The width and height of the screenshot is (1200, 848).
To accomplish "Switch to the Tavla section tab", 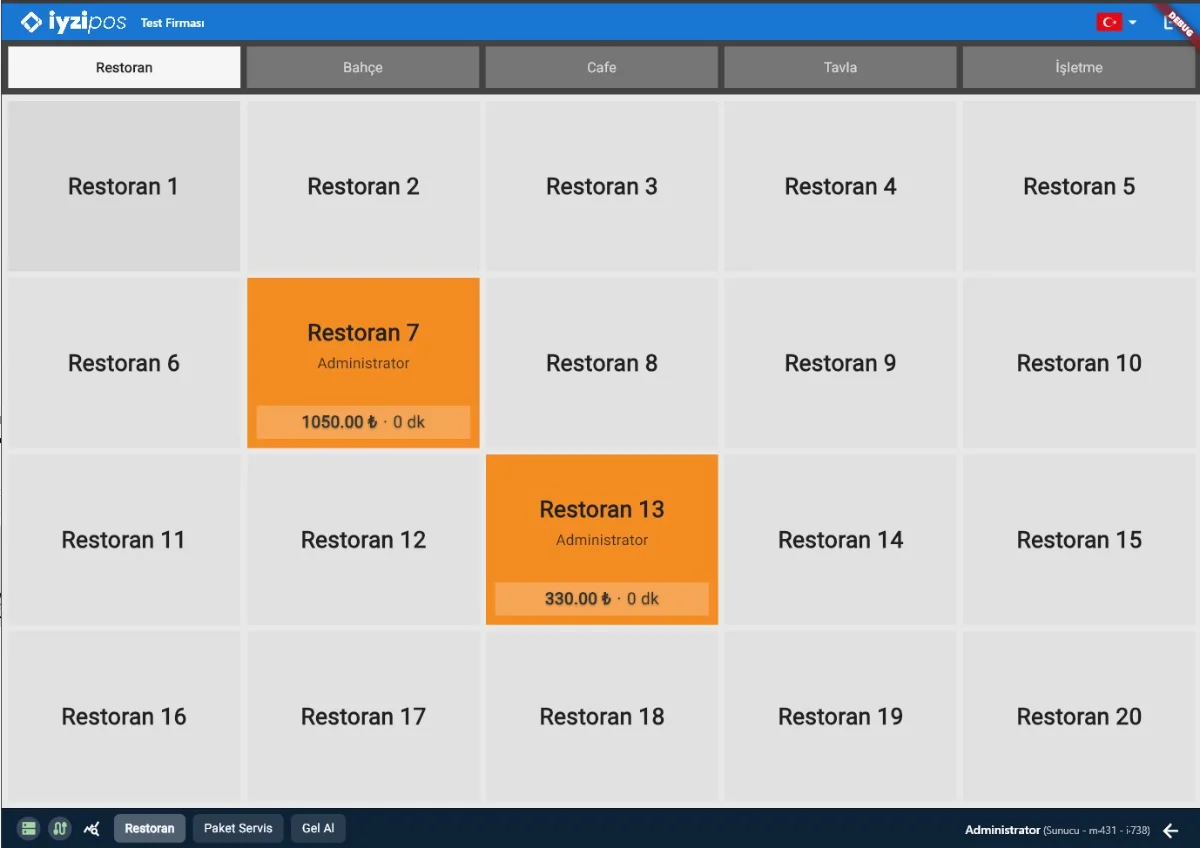I will coord(840,68).
